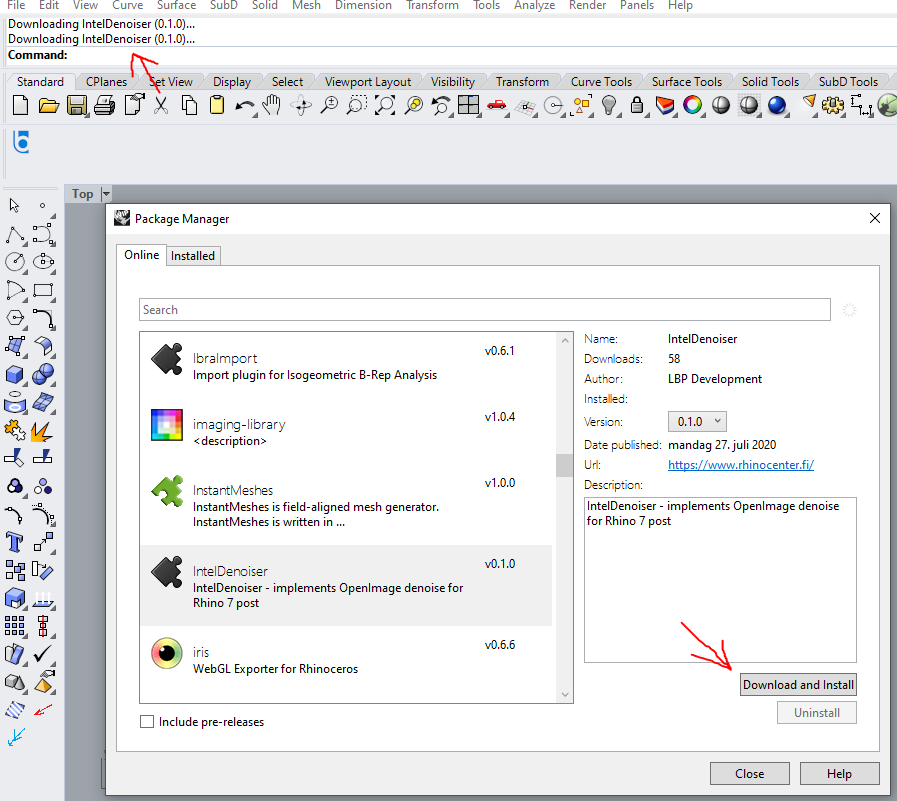Click Download and Install button
897x801 pixels.
[x=798, y=685]
